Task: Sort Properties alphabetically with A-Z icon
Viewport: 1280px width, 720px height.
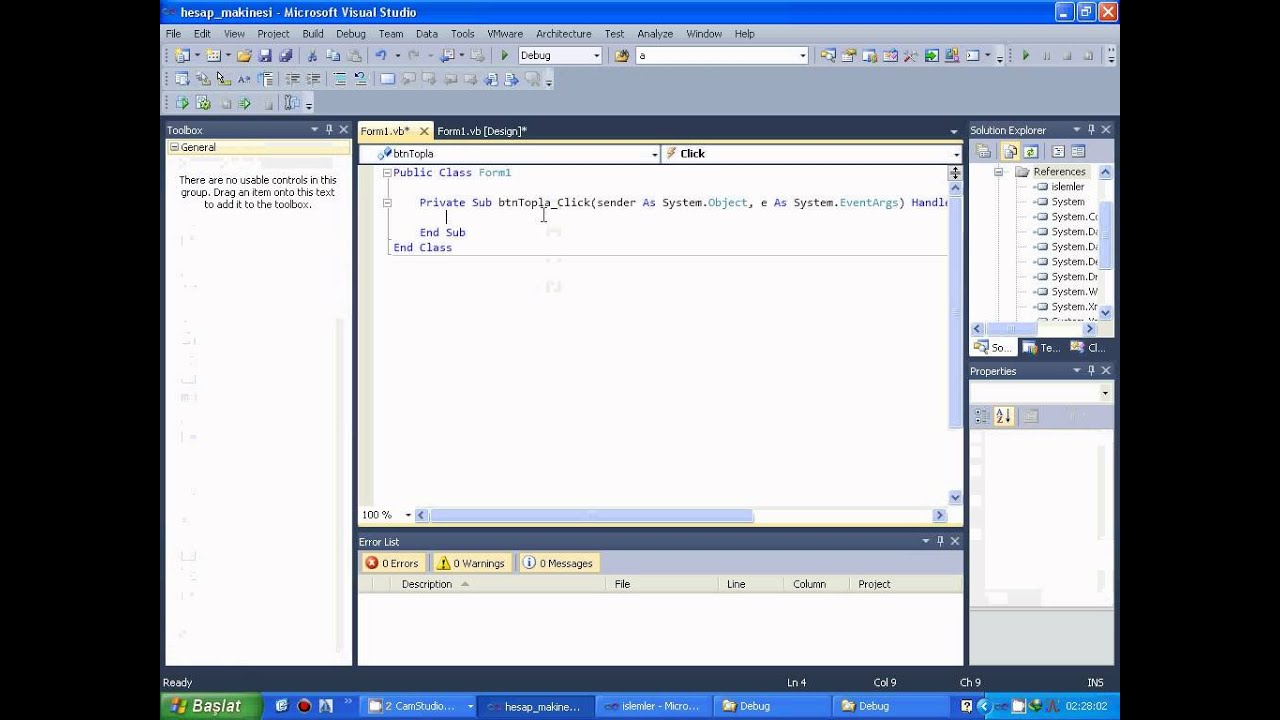Action: click(x=1004, y=416)
